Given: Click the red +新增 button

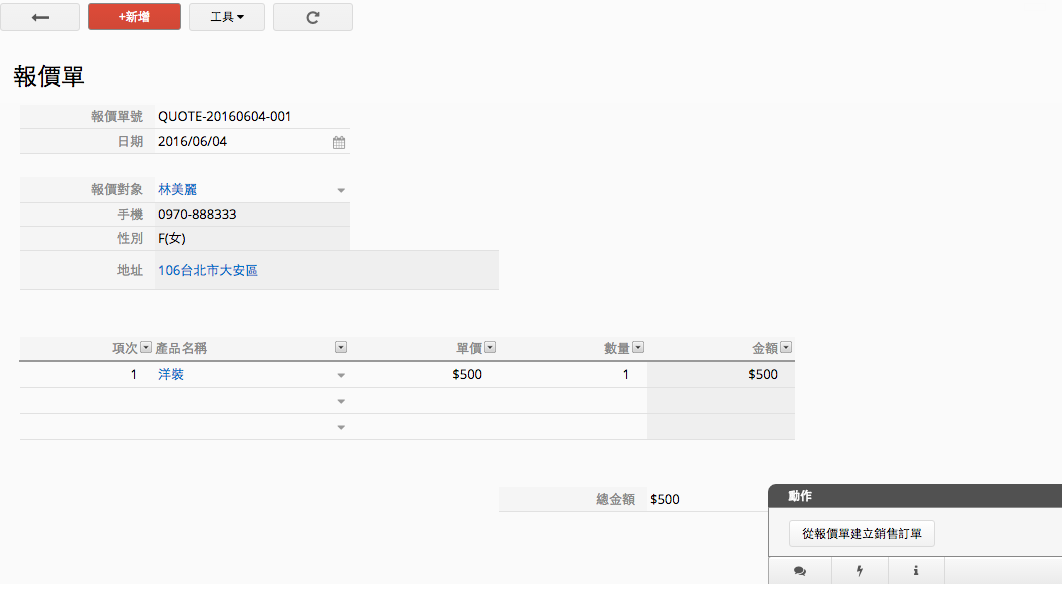Looking at the screenshot, I should [x=134, y=17].
